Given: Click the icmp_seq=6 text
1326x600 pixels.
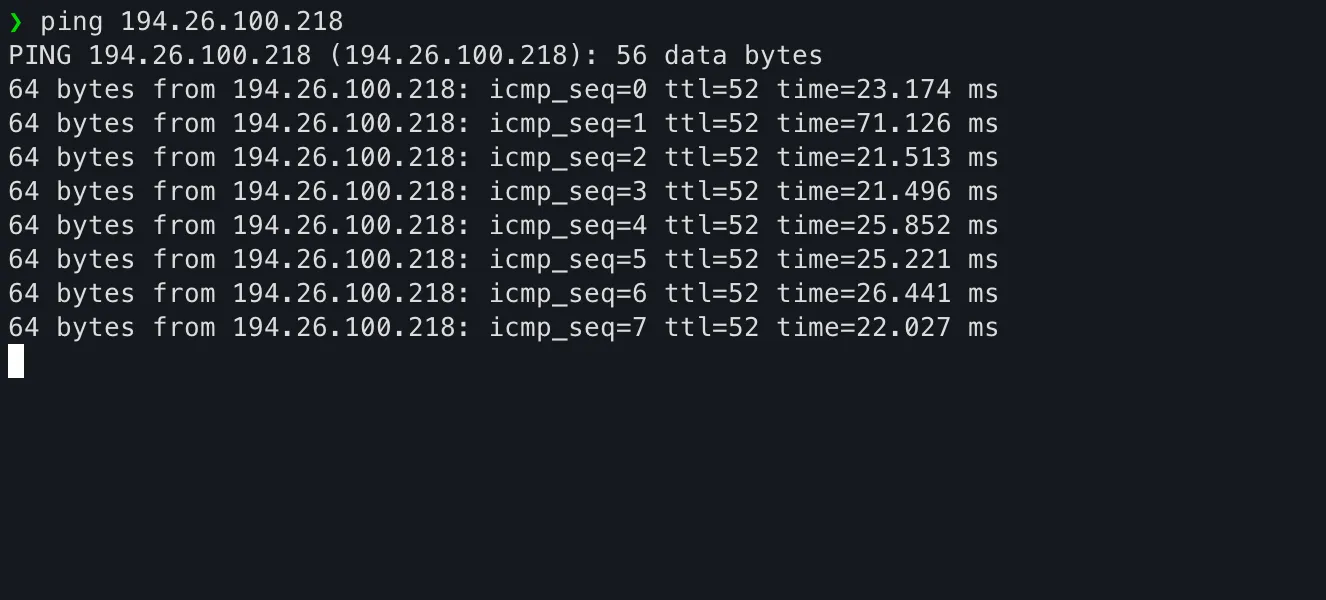Looking at the screenshot, I should point(568,294).
